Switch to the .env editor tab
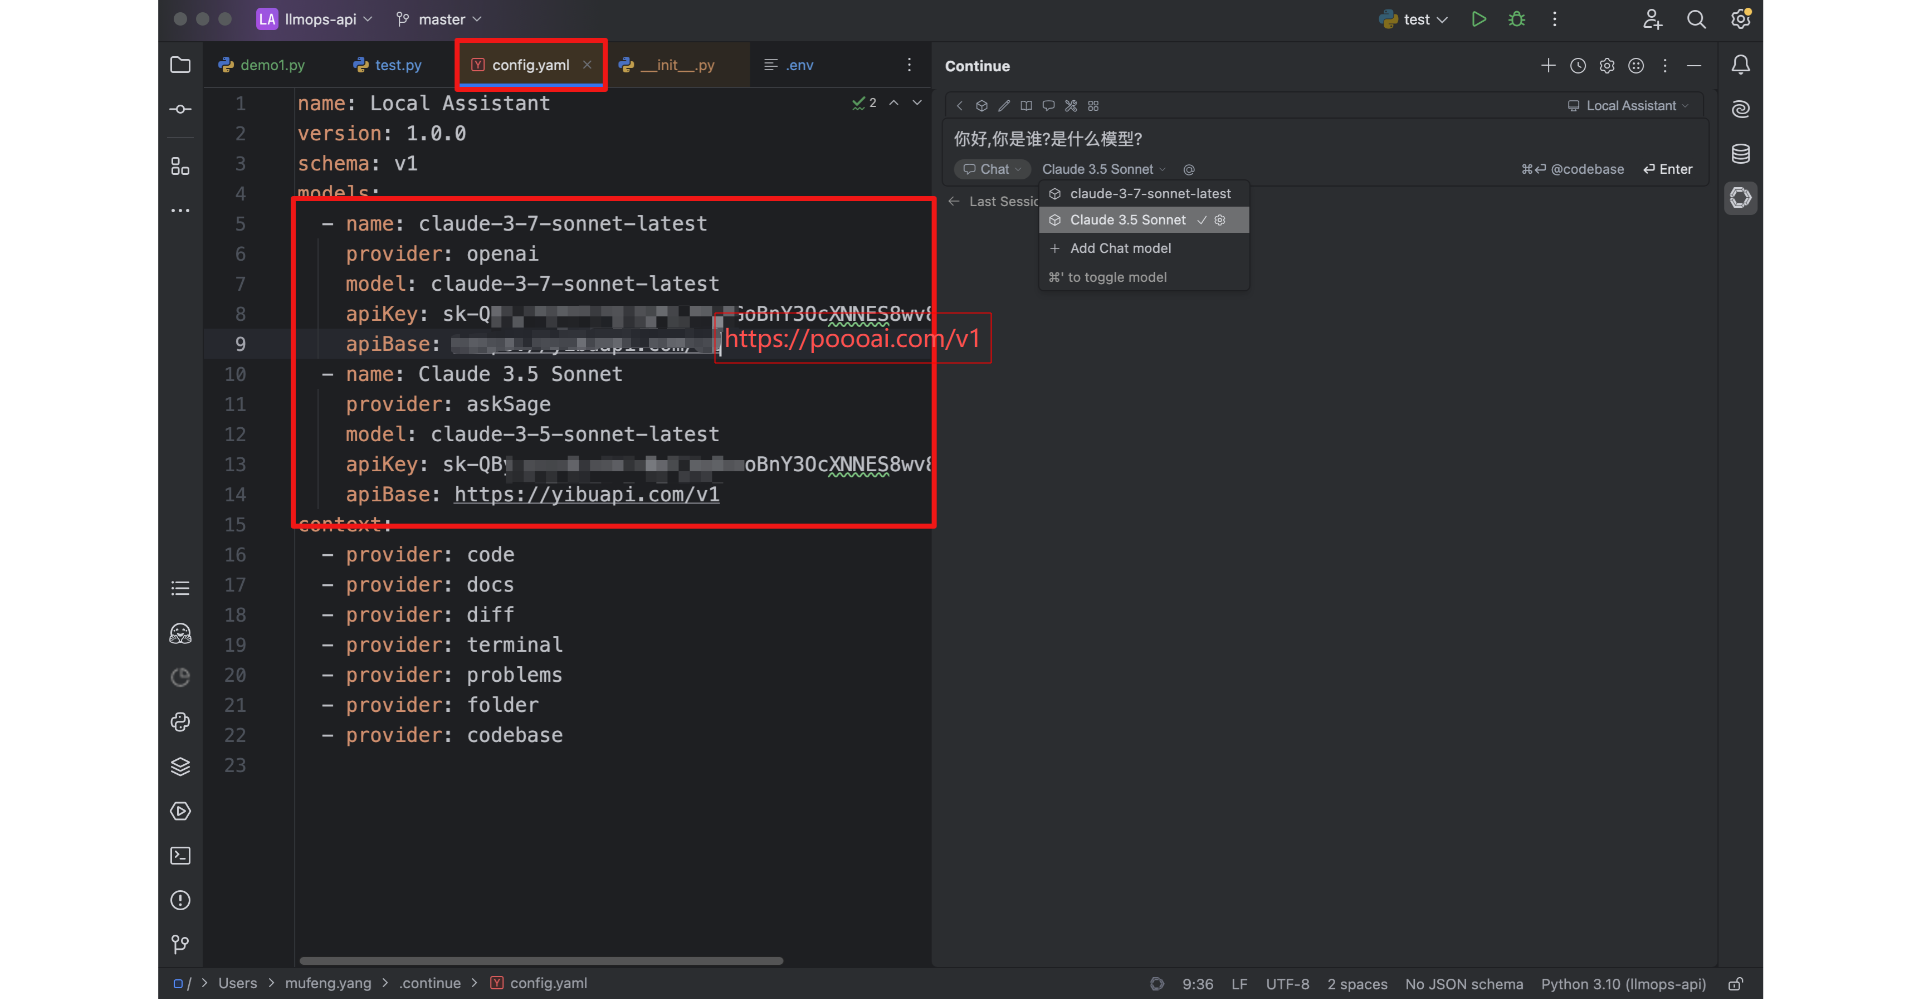Image resolution: width=1920 pixels, height=1000 pixels. point(789,65)
